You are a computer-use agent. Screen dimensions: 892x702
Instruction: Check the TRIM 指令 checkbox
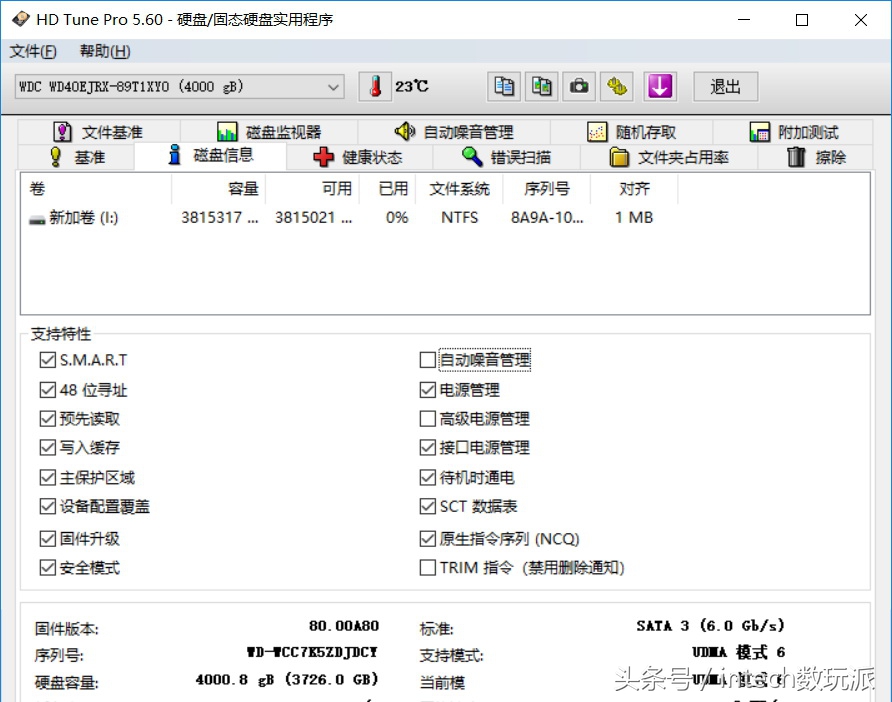coord(427,567)
